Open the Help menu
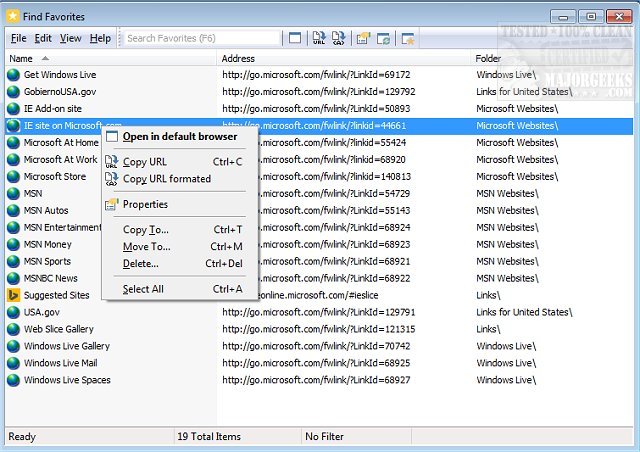 (x=100, y=38)
